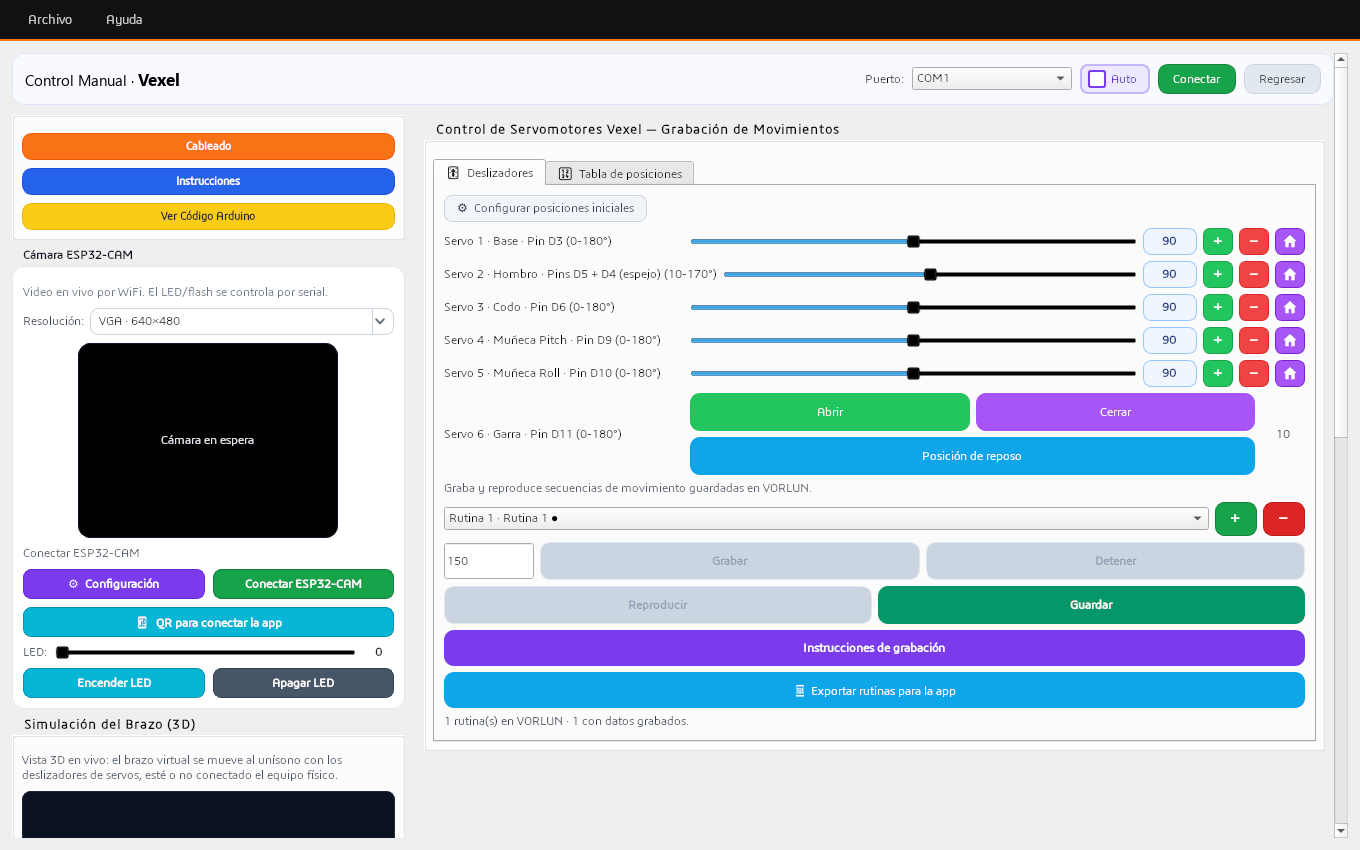Click the Conectar button

coord(1197,79)
